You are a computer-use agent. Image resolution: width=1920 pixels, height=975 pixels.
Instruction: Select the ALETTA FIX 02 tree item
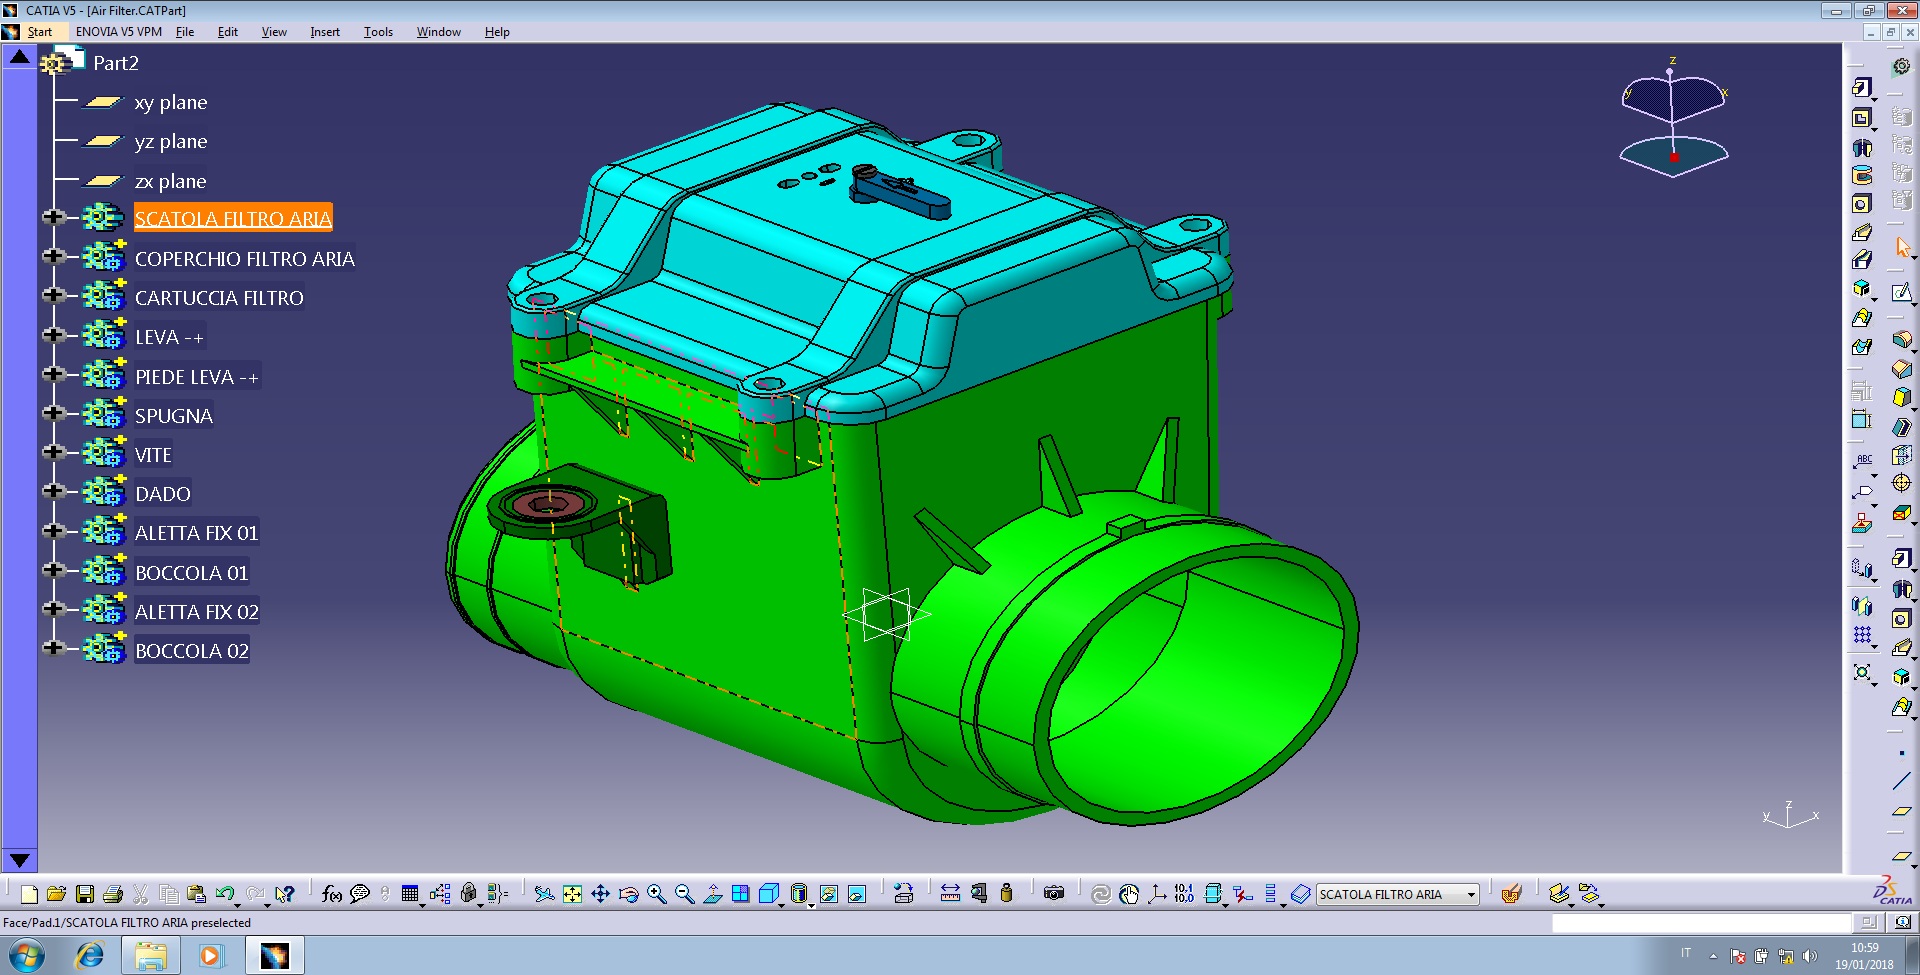(197, 612)
